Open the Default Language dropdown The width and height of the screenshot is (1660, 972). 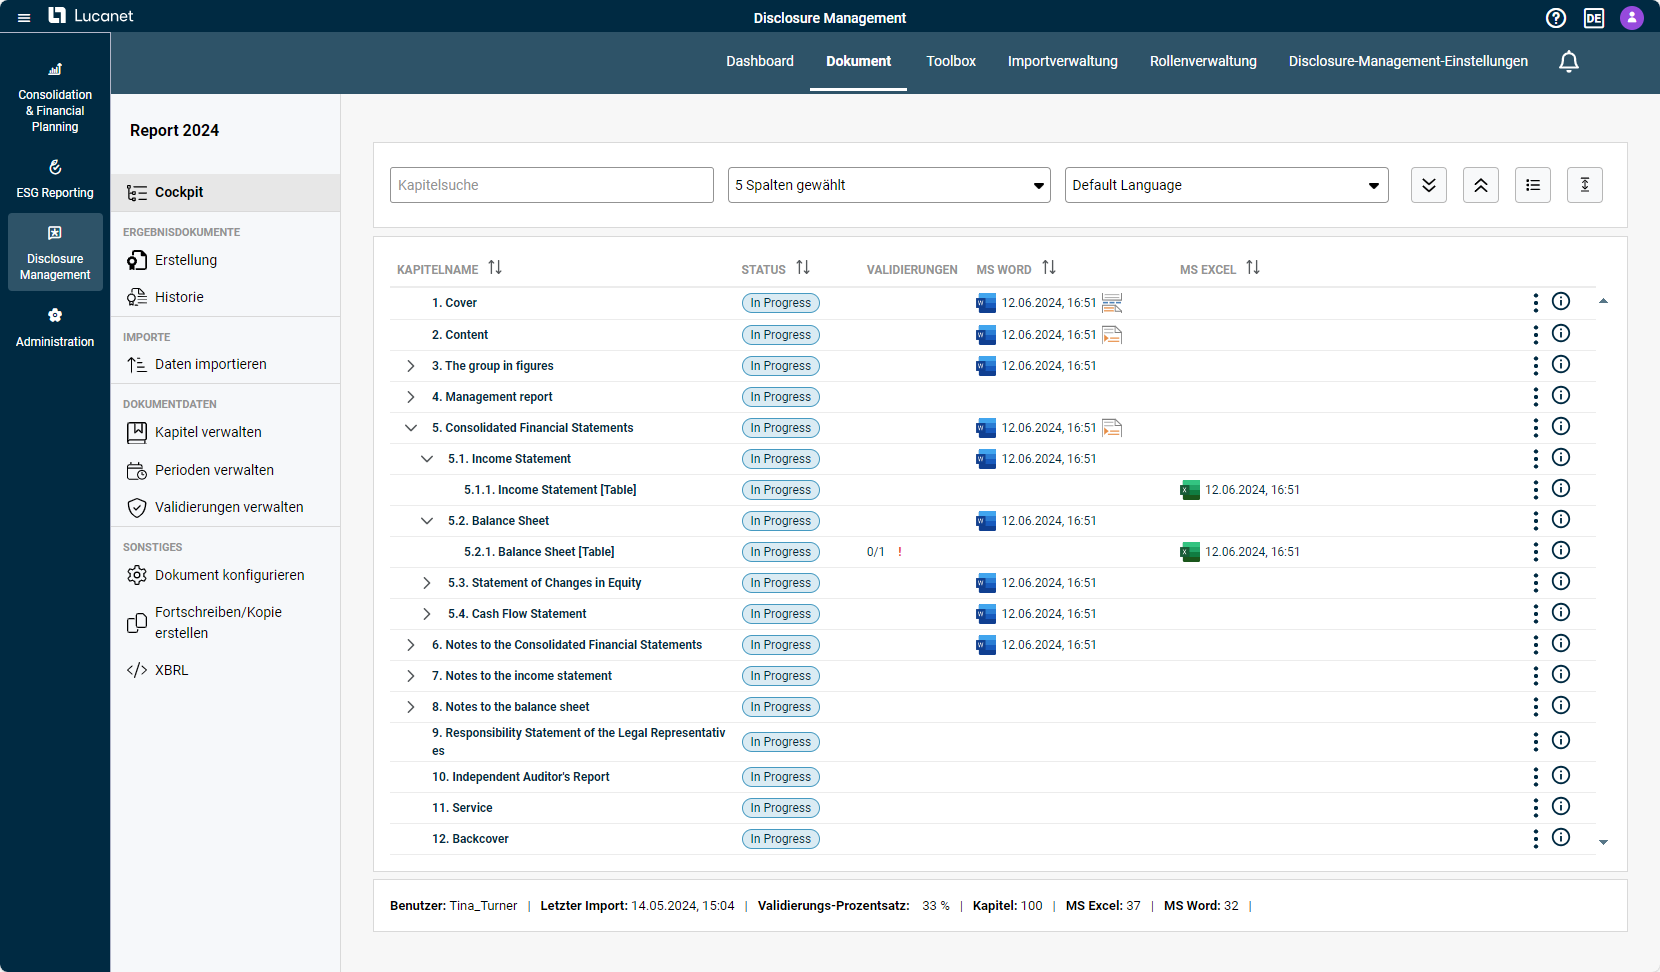[1227, 185]
